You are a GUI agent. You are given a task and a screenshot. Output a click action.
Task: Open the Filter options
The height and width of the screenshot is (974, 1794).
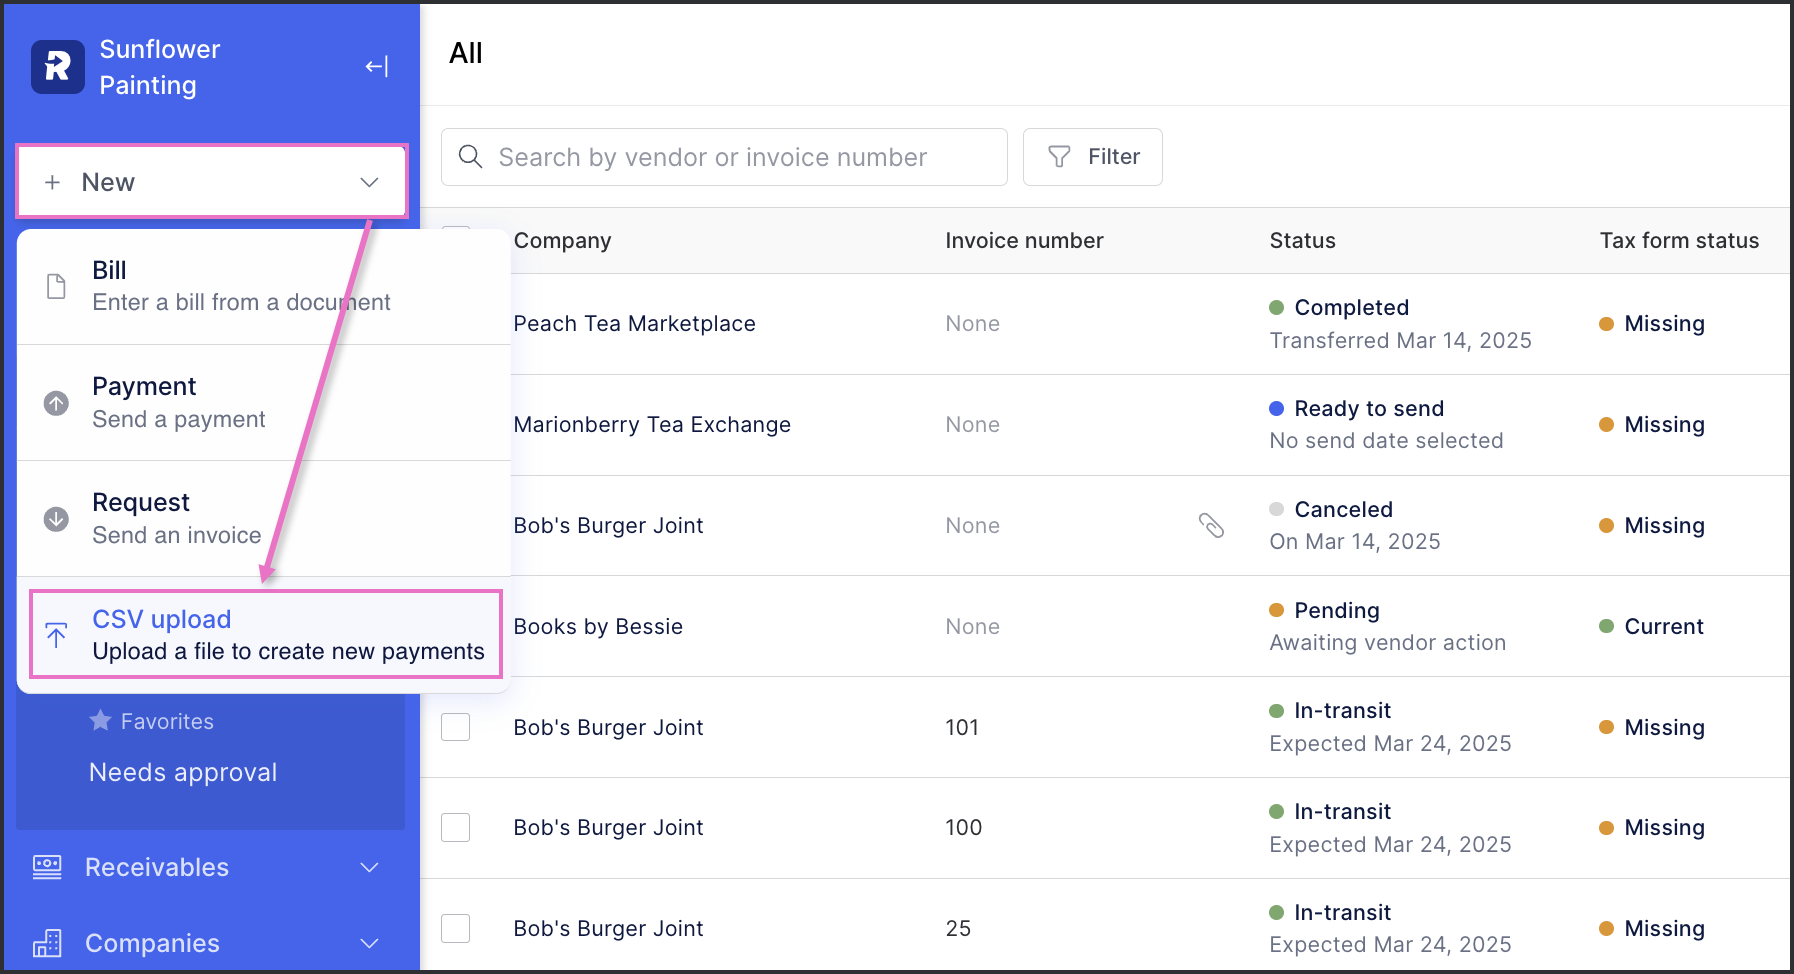click(1092, 157)
